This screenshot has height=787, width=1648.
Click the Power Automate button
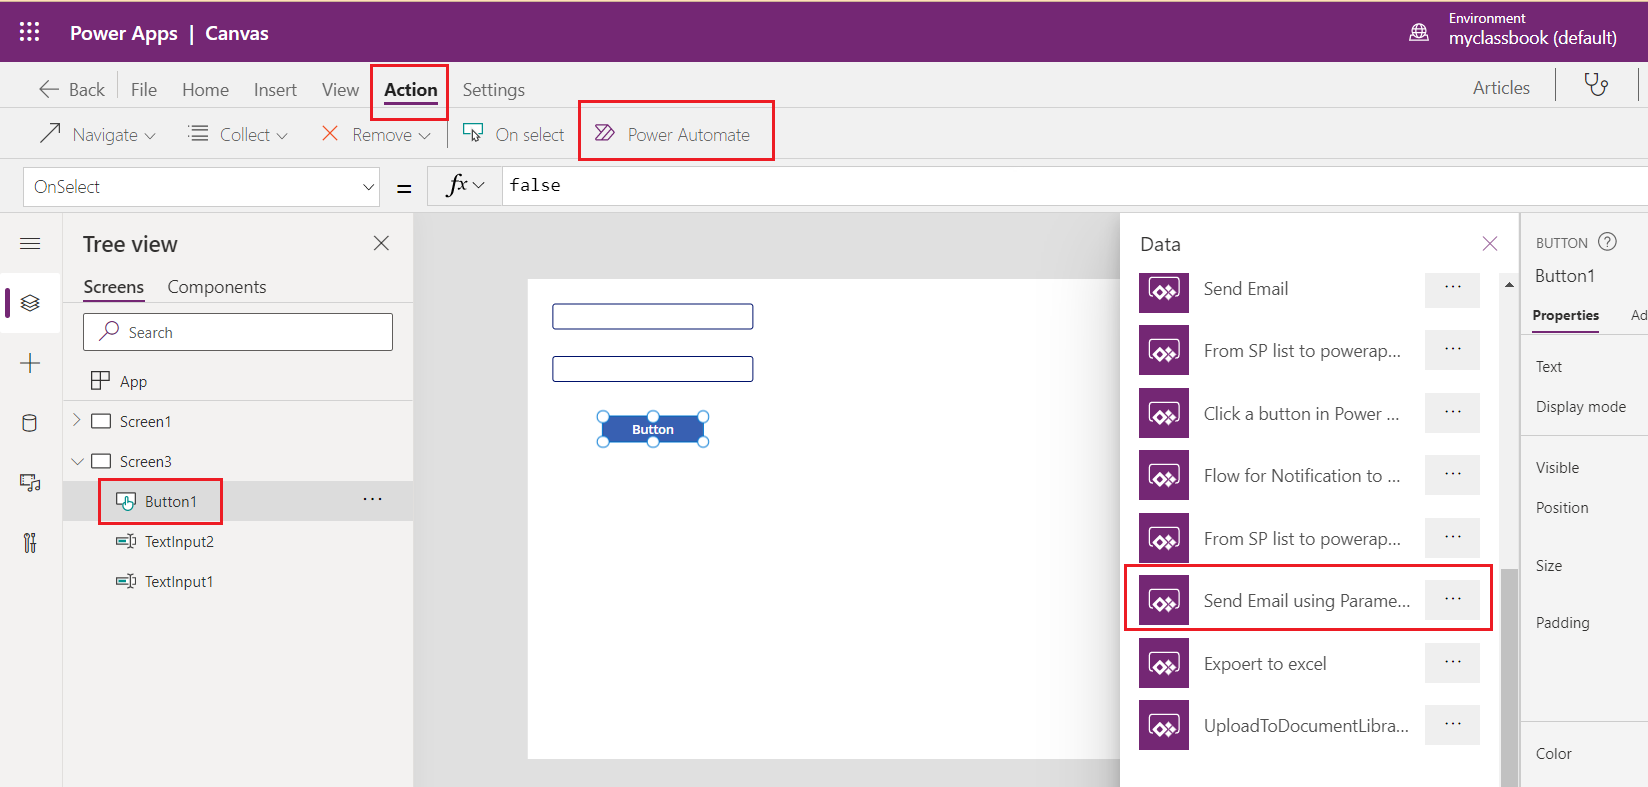click(x=672, y=134)
